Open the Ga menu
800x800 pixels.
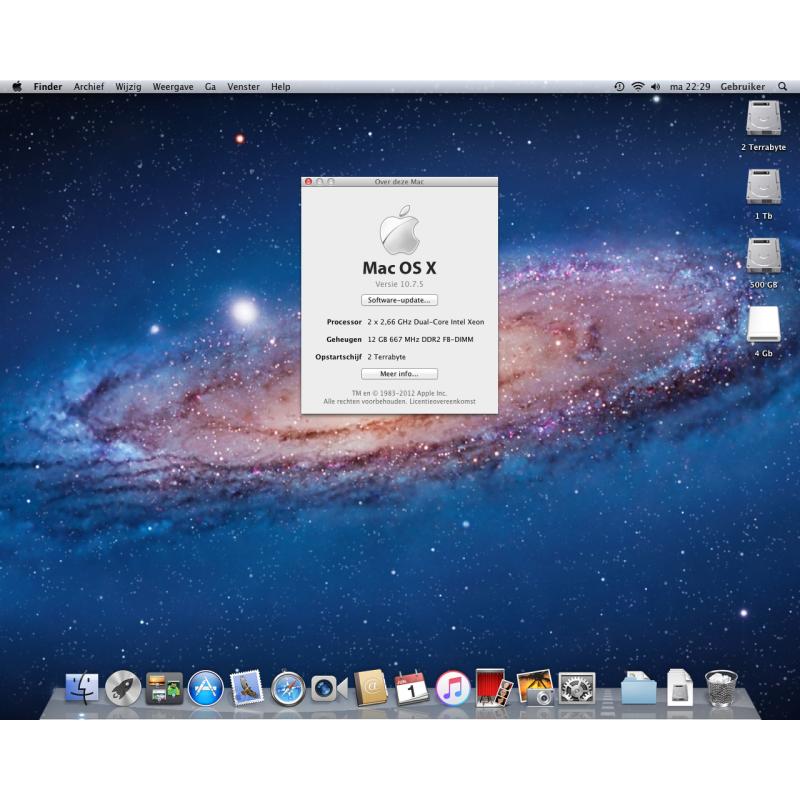[210, 87]
